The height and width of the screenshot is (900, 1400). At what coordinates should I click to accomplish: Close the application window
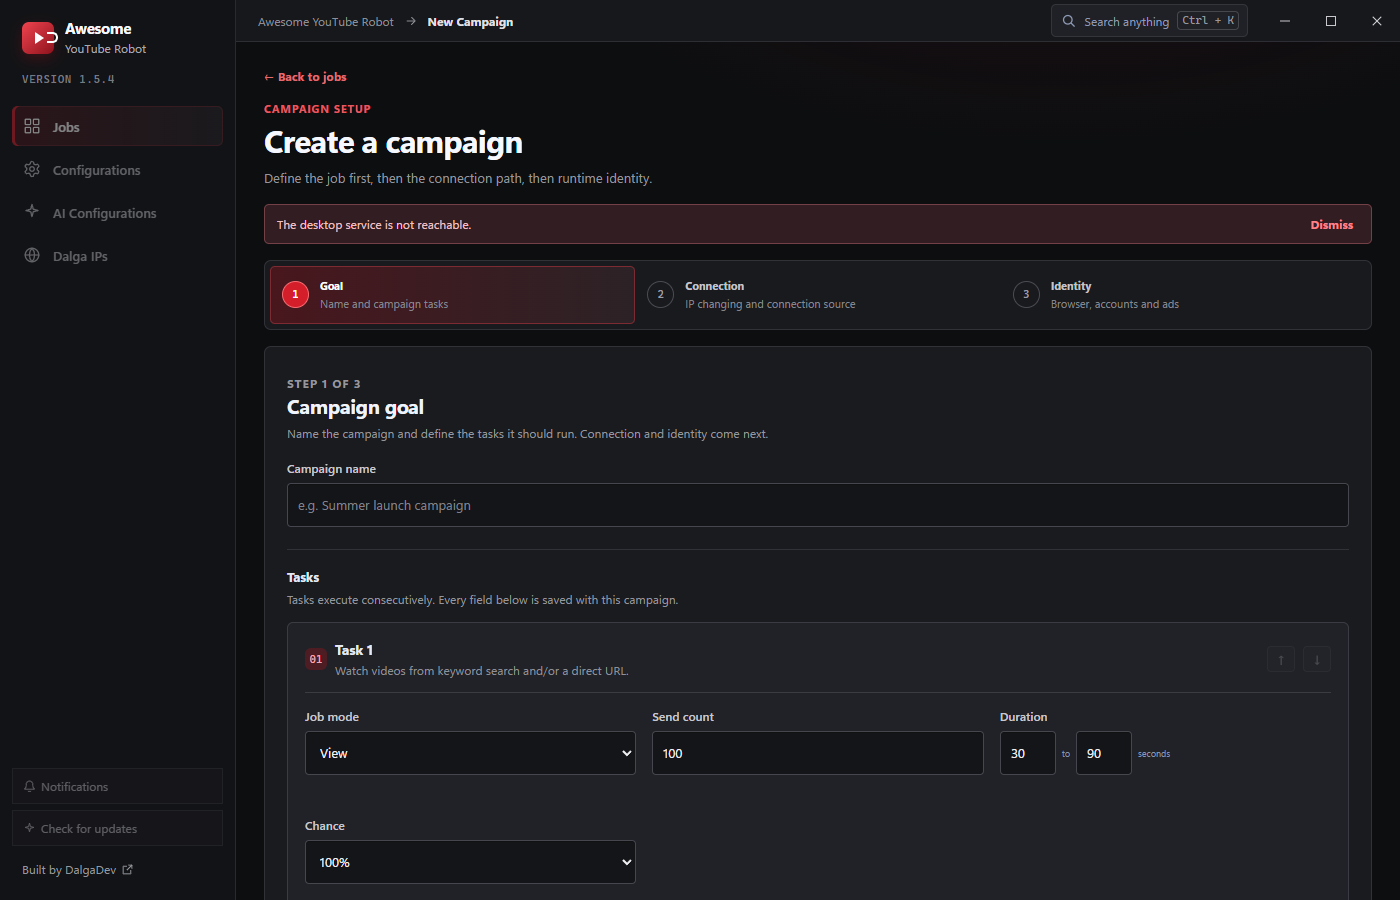tap(1377, 21)
